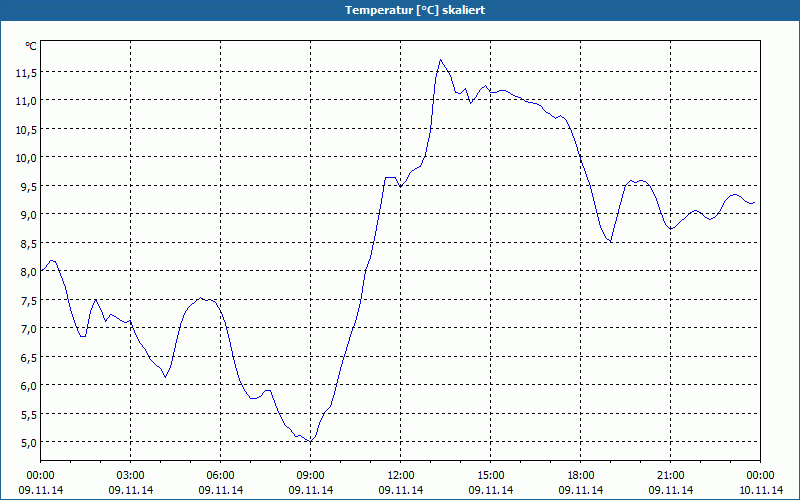This screenshot has width=800, height=500.
Task: Click the 12:00 time label
Action: 401,476
